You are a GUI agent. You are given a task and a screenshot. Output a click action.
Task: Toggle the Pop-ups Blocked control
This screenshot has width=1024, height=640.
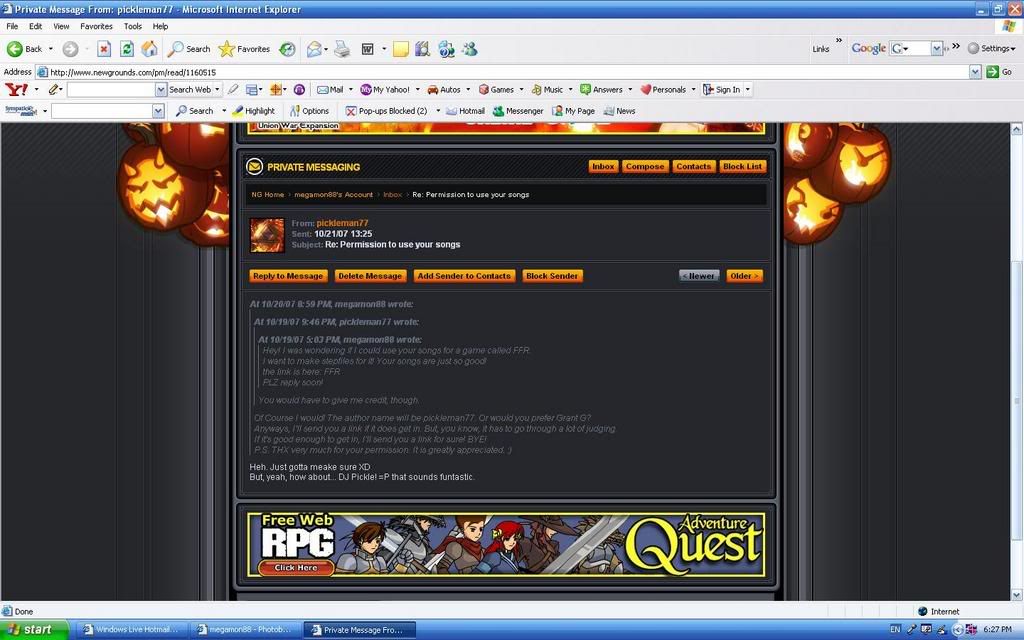click(386, 111)
